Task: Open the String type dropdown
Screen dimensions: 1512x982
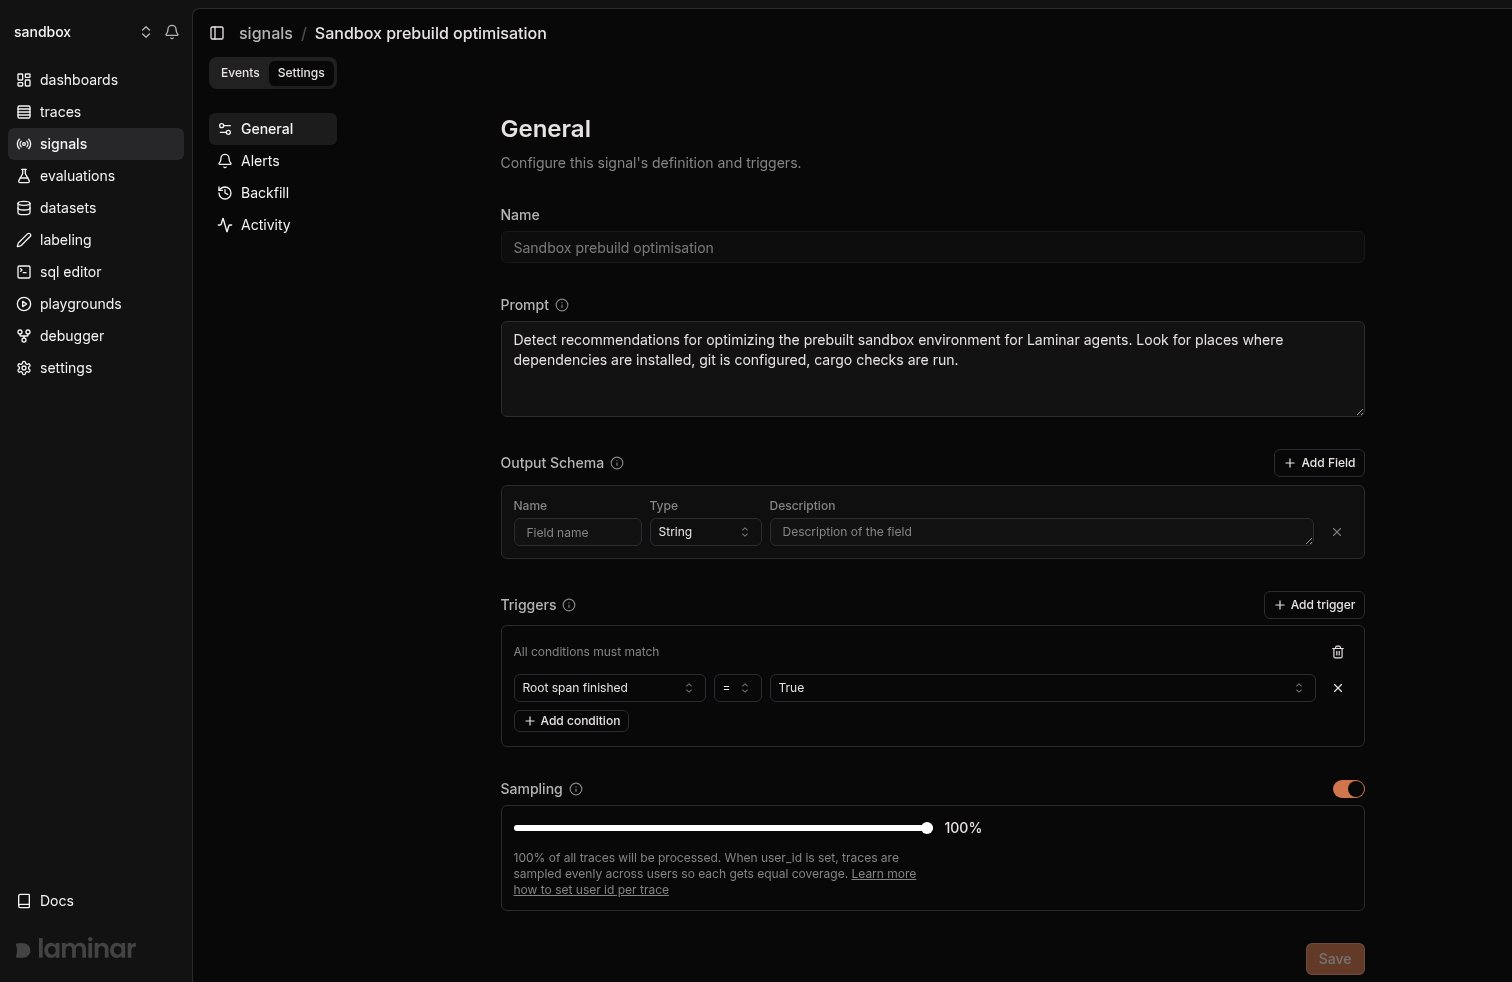Action: pos(705,532)
